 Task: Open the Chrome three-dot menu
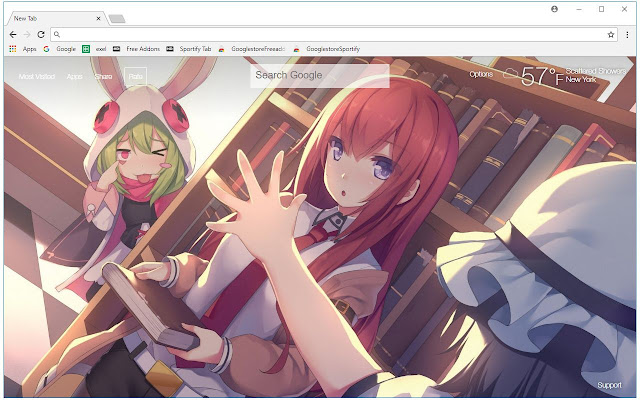[627, 35]
